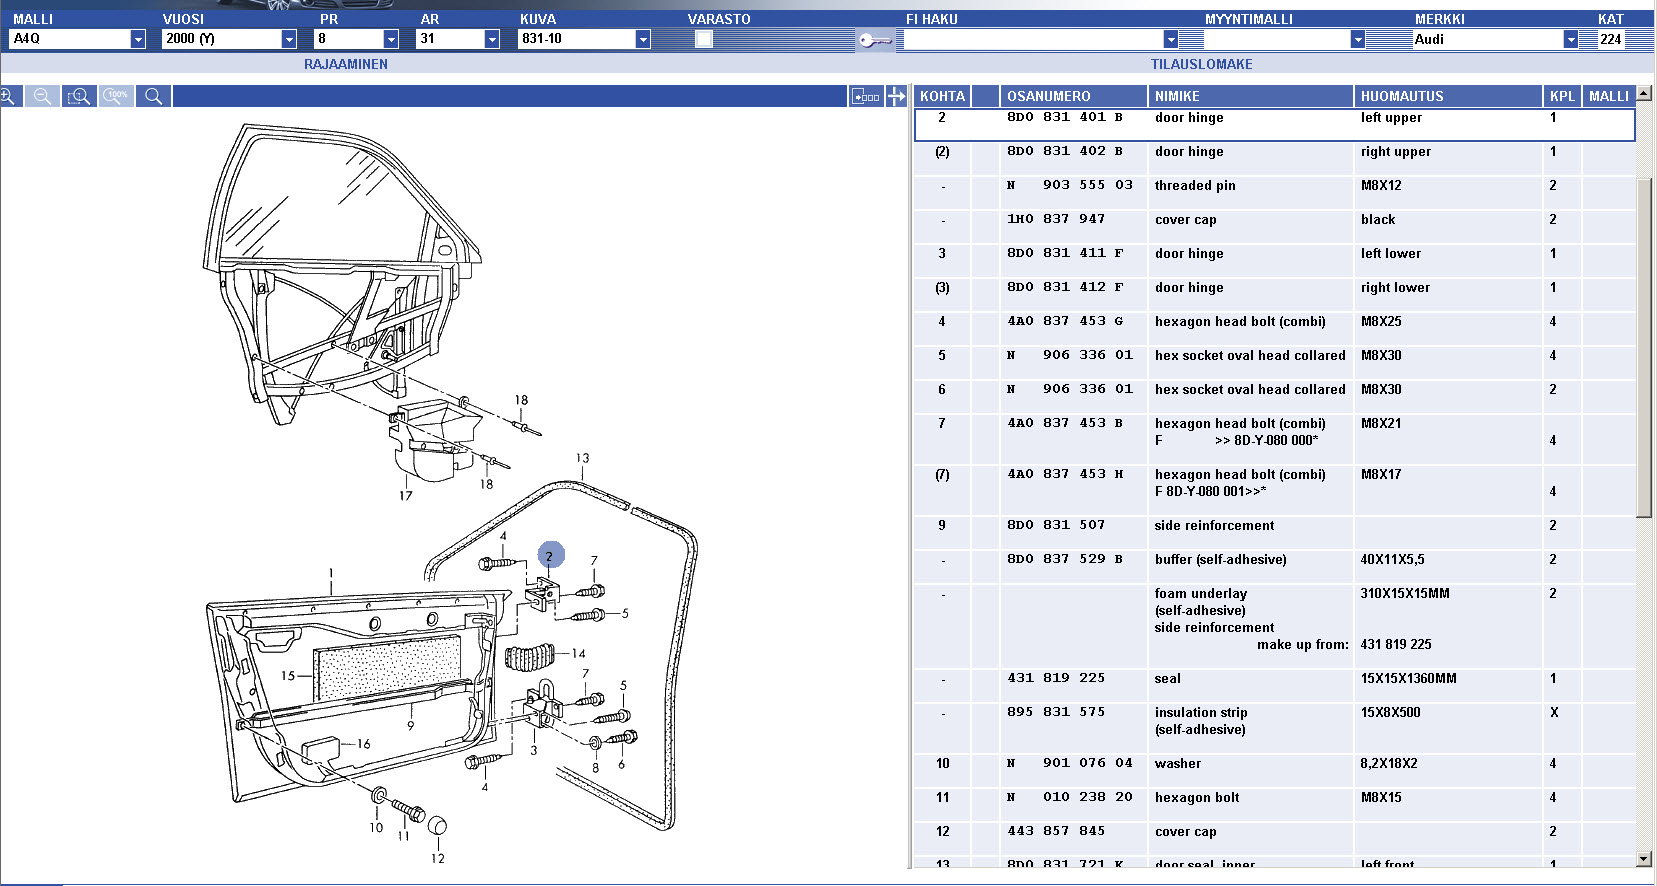Click callout number 2 in the diagram
Viewport: 1657px width, 886px height.
[x=550, y=555]
